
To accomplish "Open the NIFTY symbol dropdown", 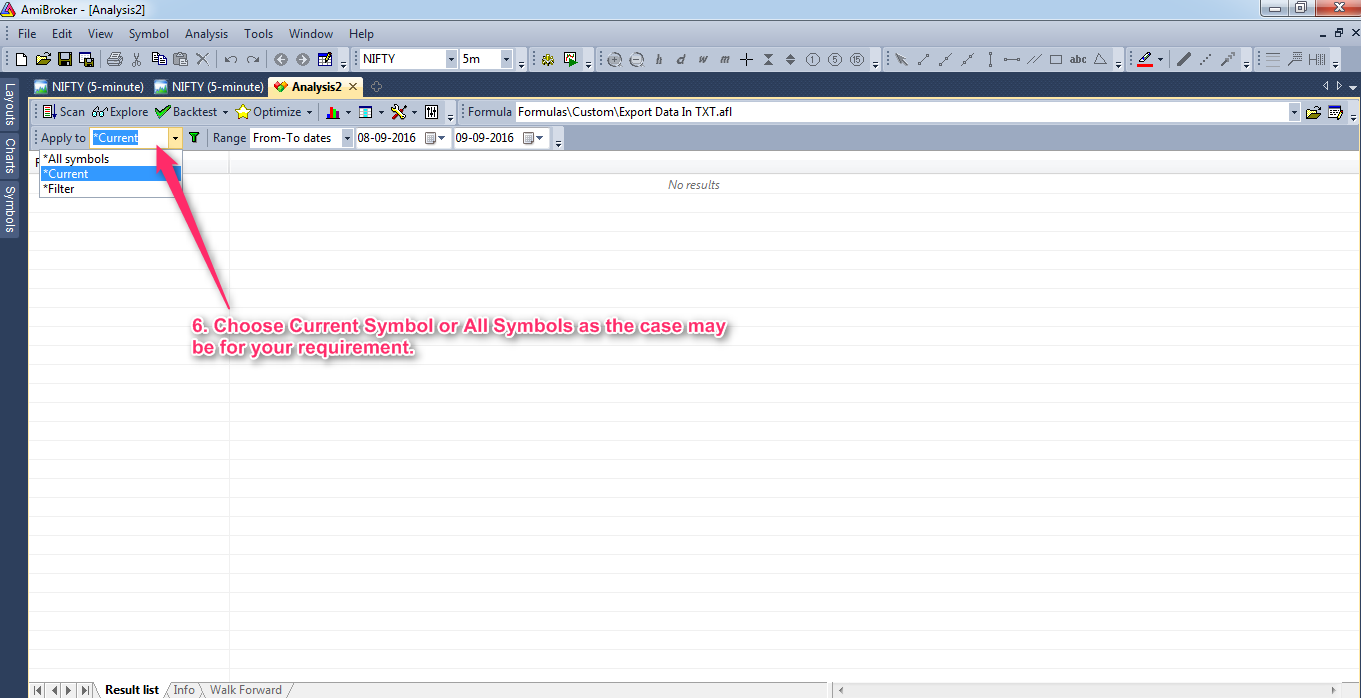I will click(x=452, y=59).
